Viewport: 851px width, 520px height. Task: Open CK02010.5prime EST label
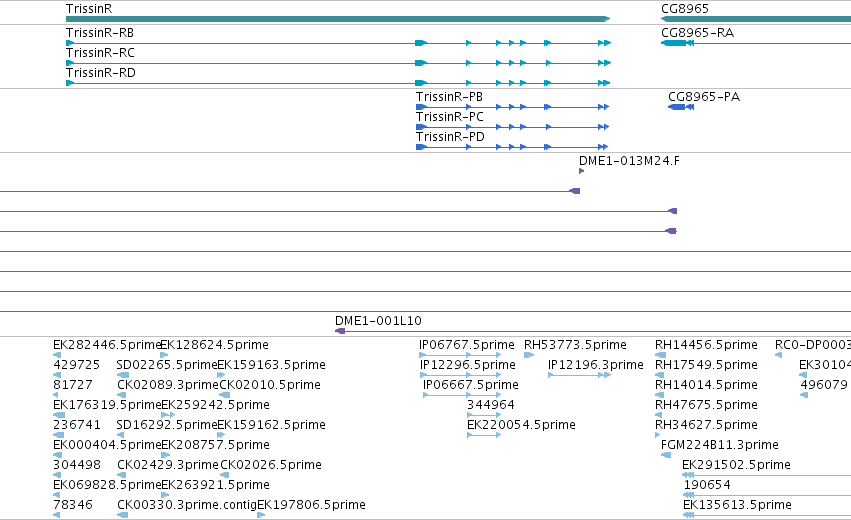coord(270,385)
